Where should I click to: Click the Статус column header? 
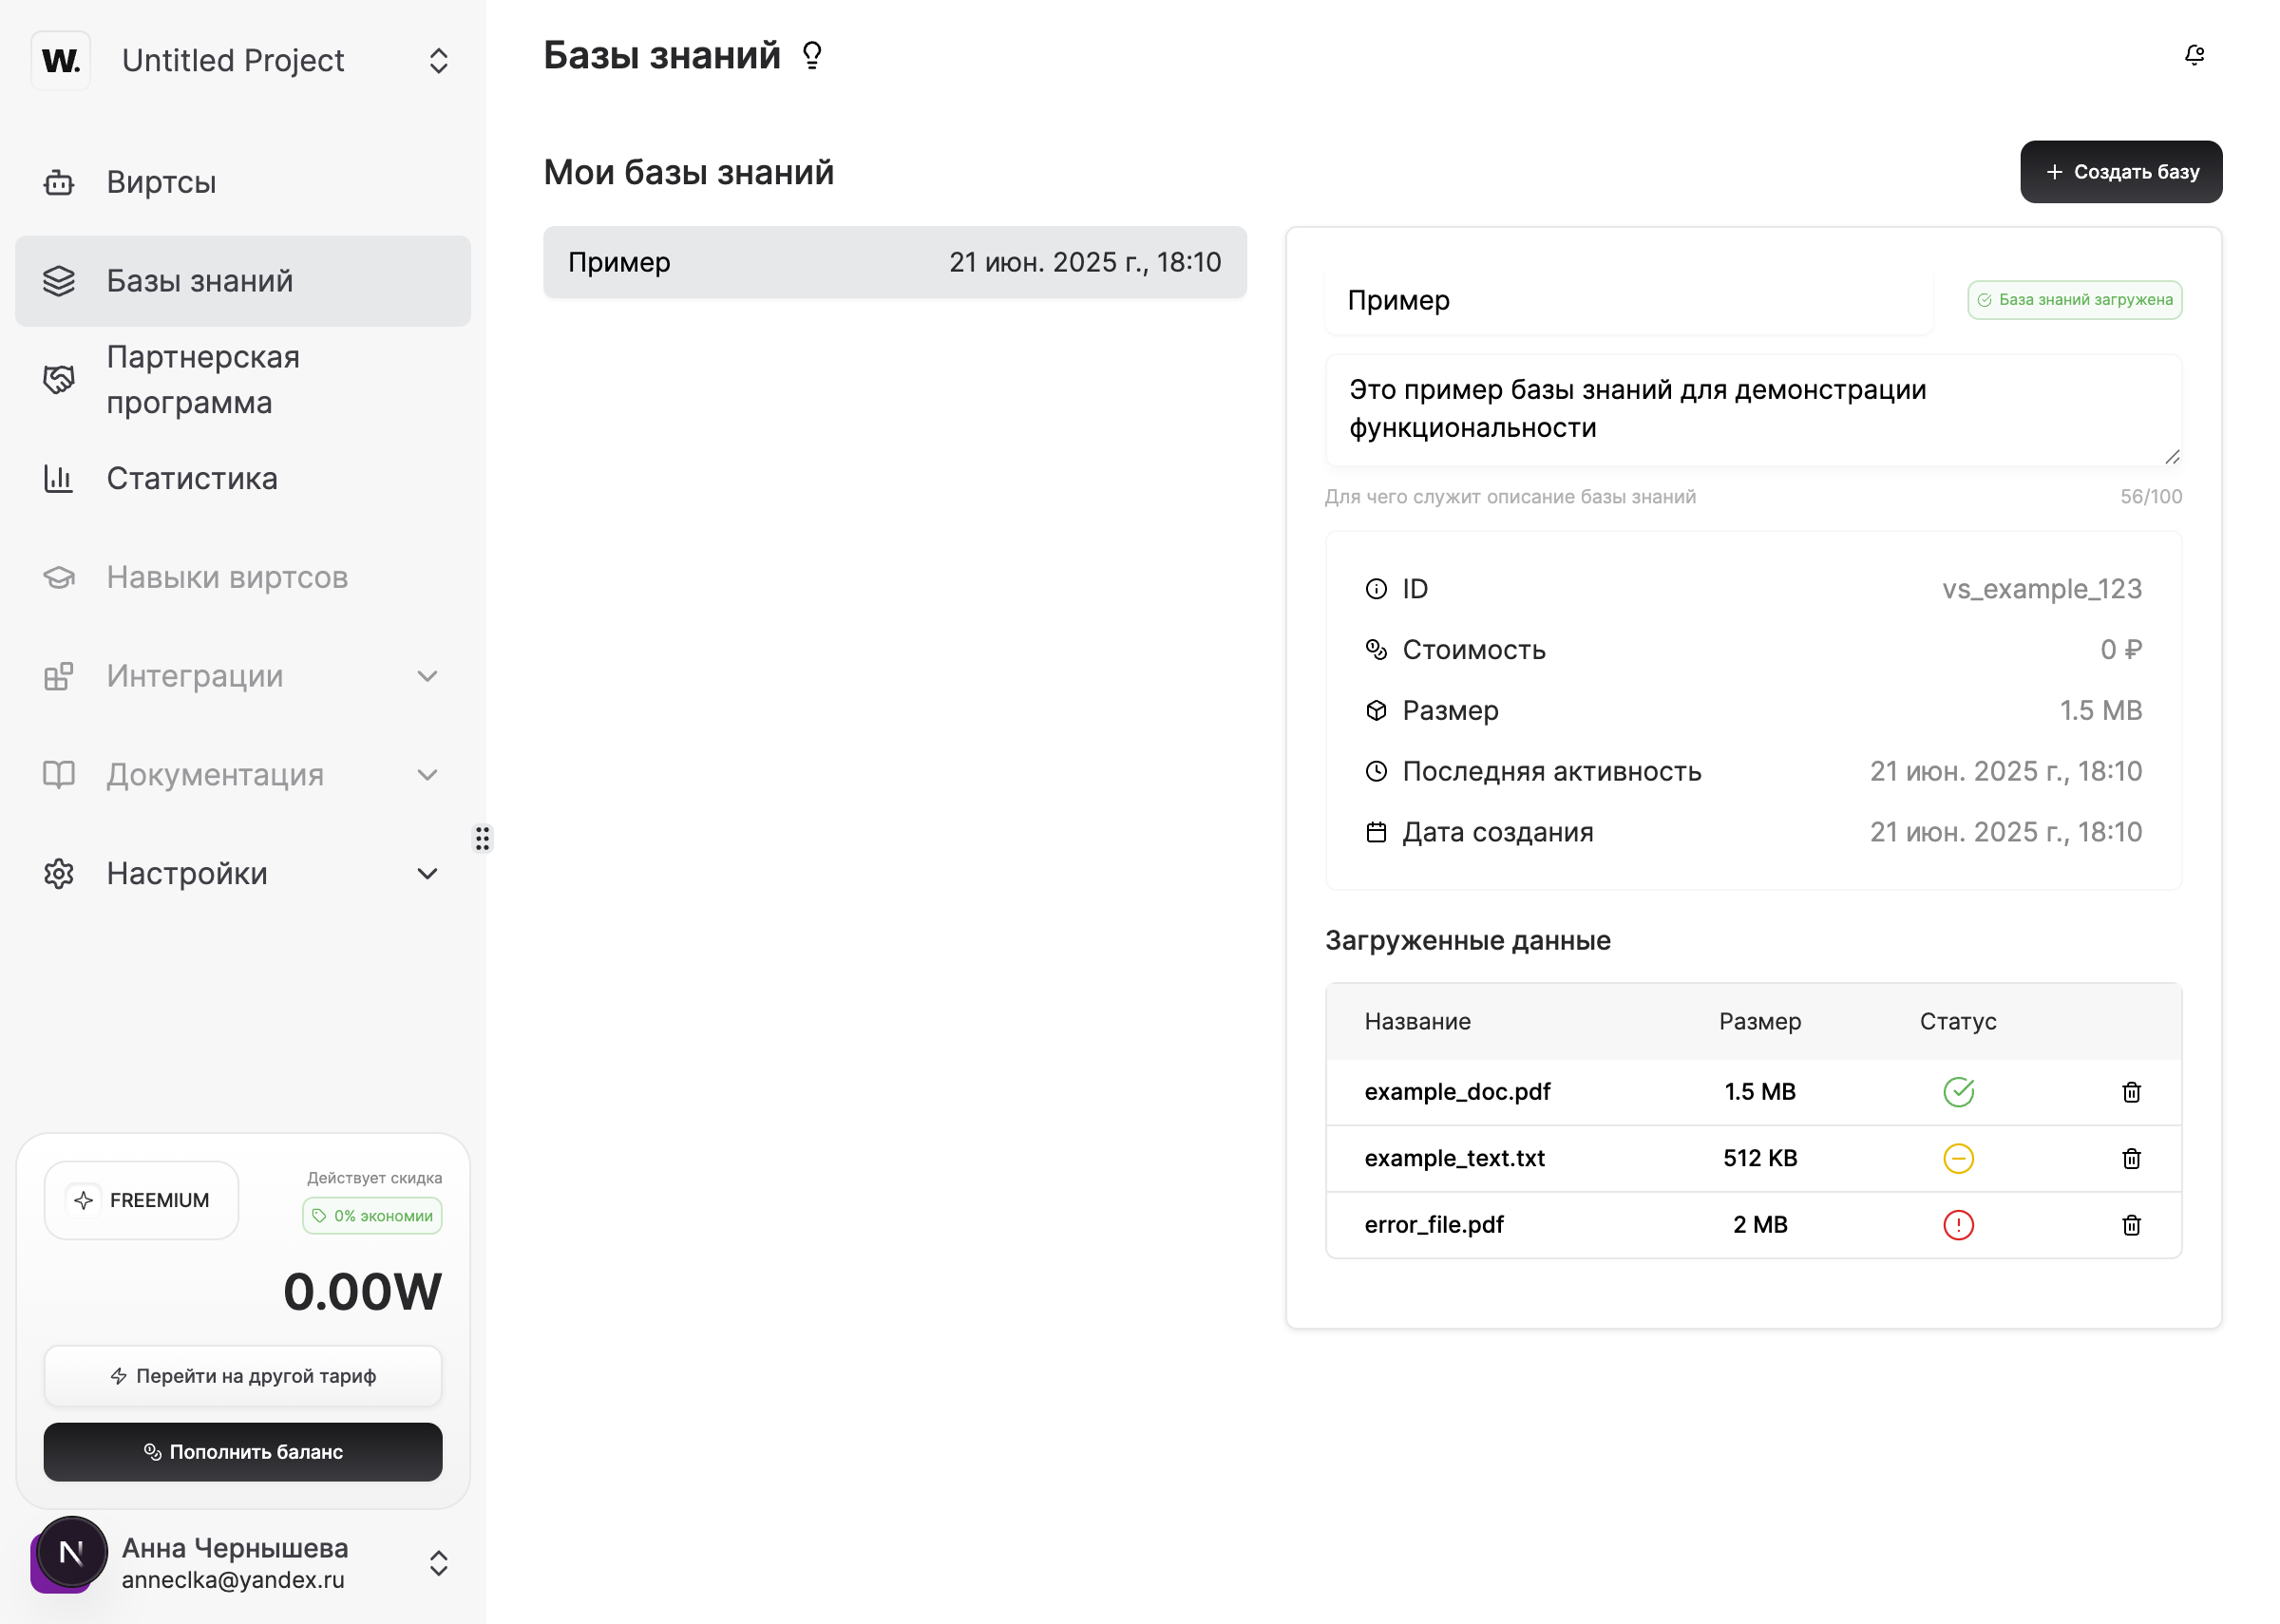tap(1958, 1022)
